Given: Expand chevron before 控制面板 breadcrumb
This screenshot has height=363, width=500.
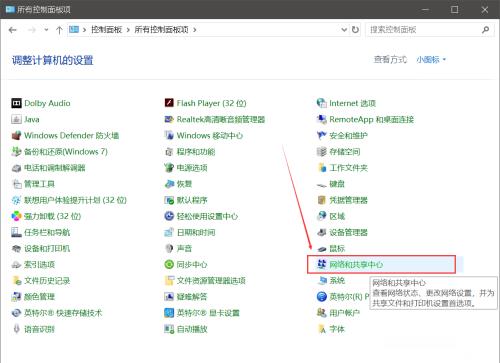Looking at the screenshot, I should pyautogui.click(x=84, y=30).
